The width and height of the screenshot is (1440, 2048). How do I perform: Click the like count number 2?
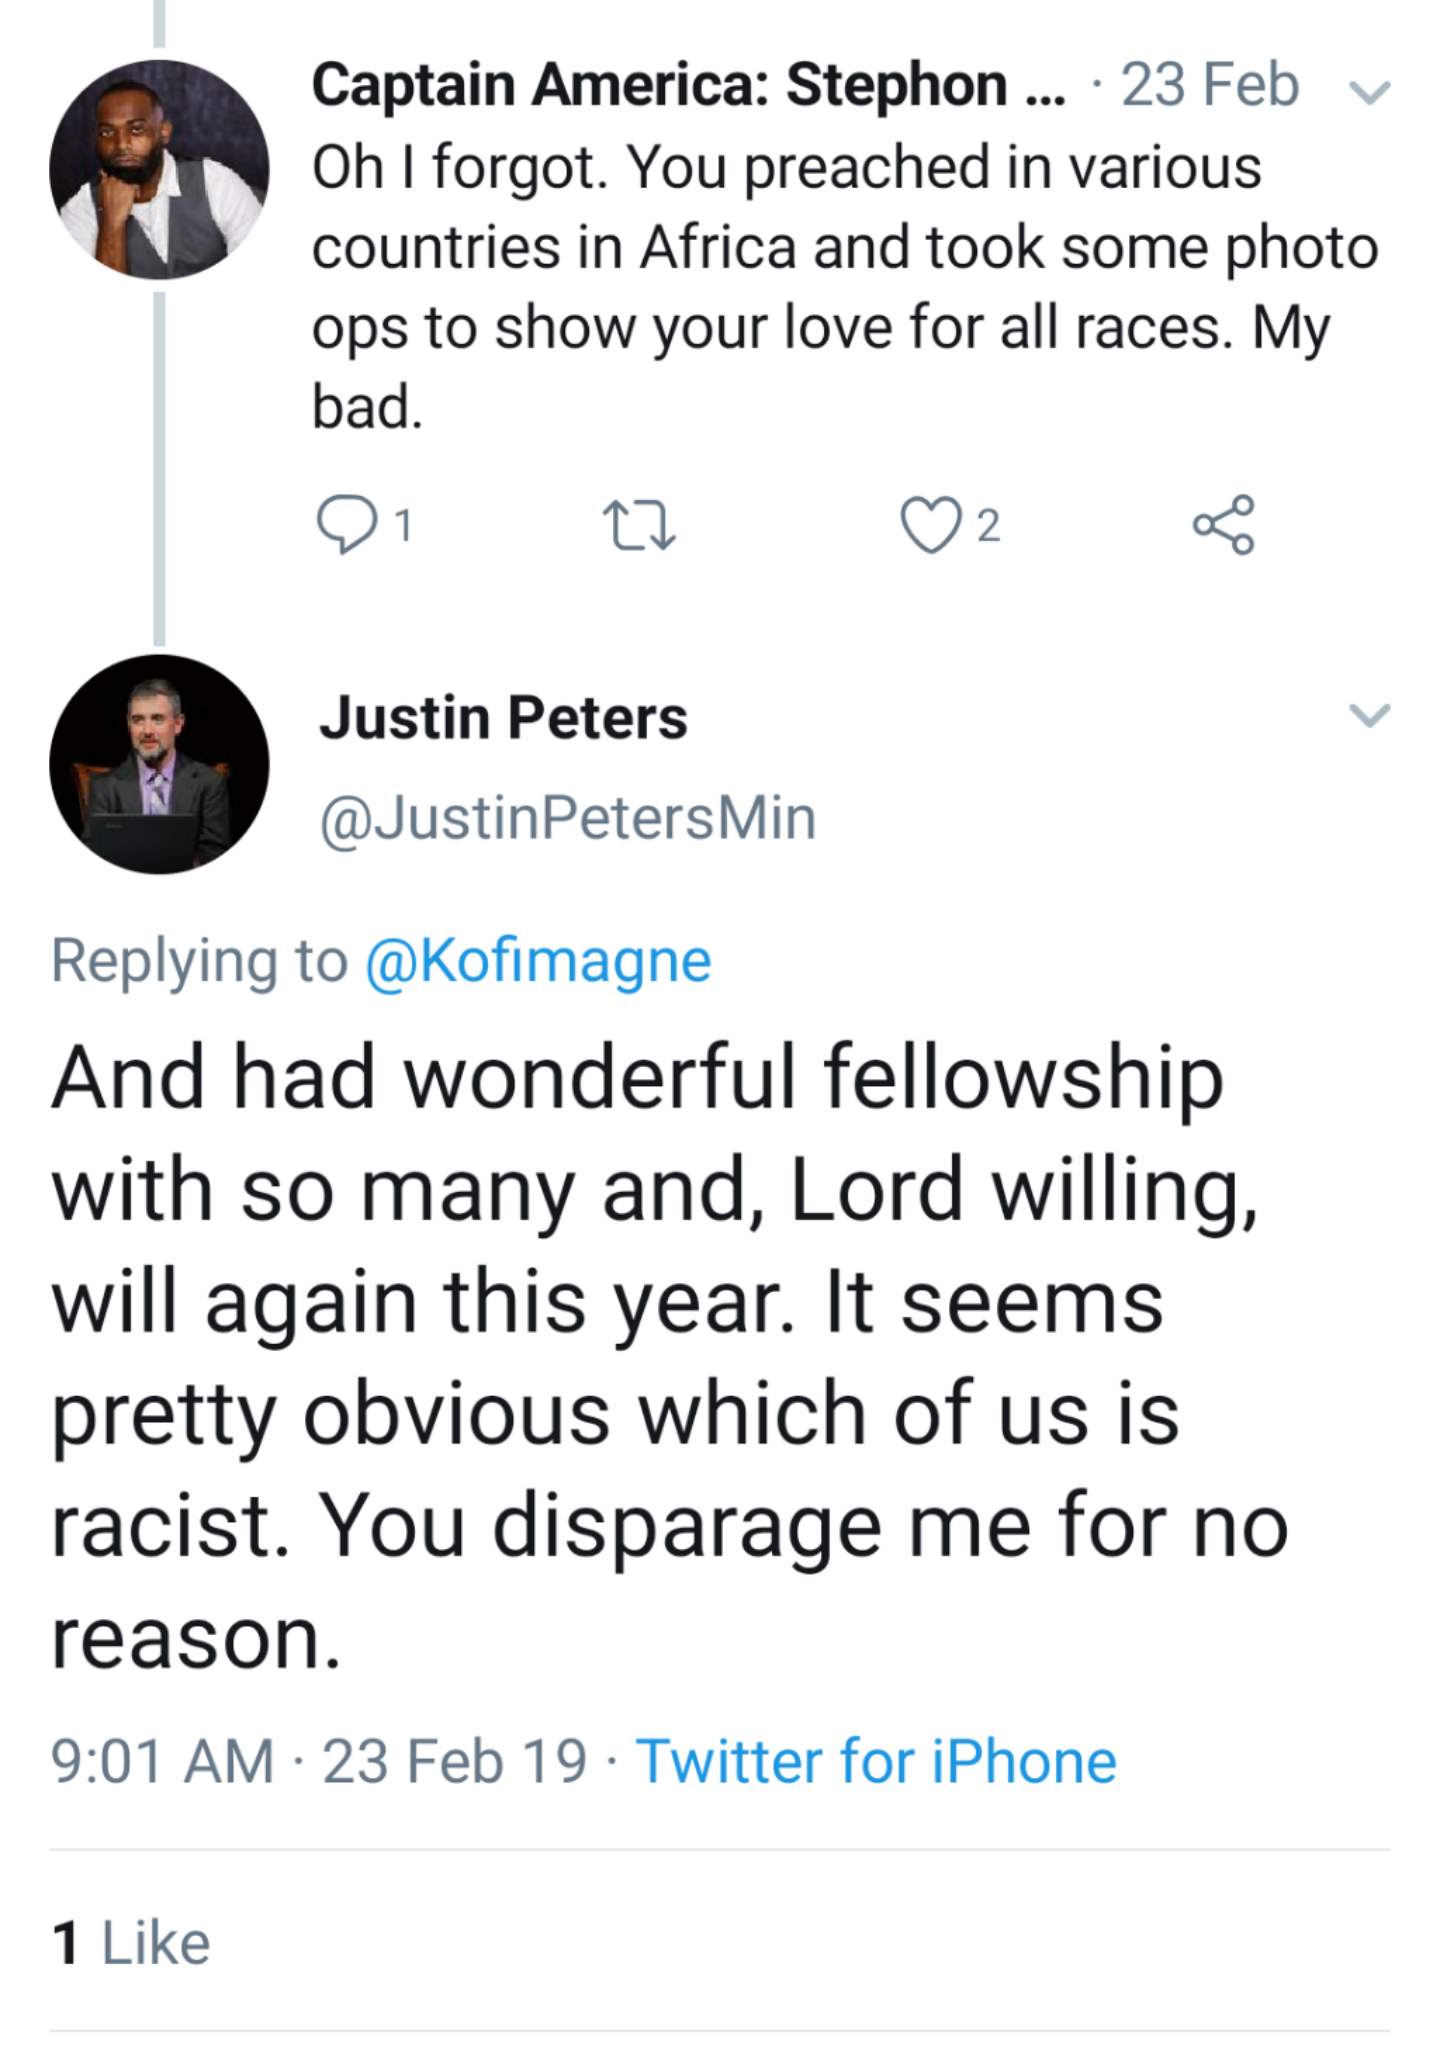point(988,526)
